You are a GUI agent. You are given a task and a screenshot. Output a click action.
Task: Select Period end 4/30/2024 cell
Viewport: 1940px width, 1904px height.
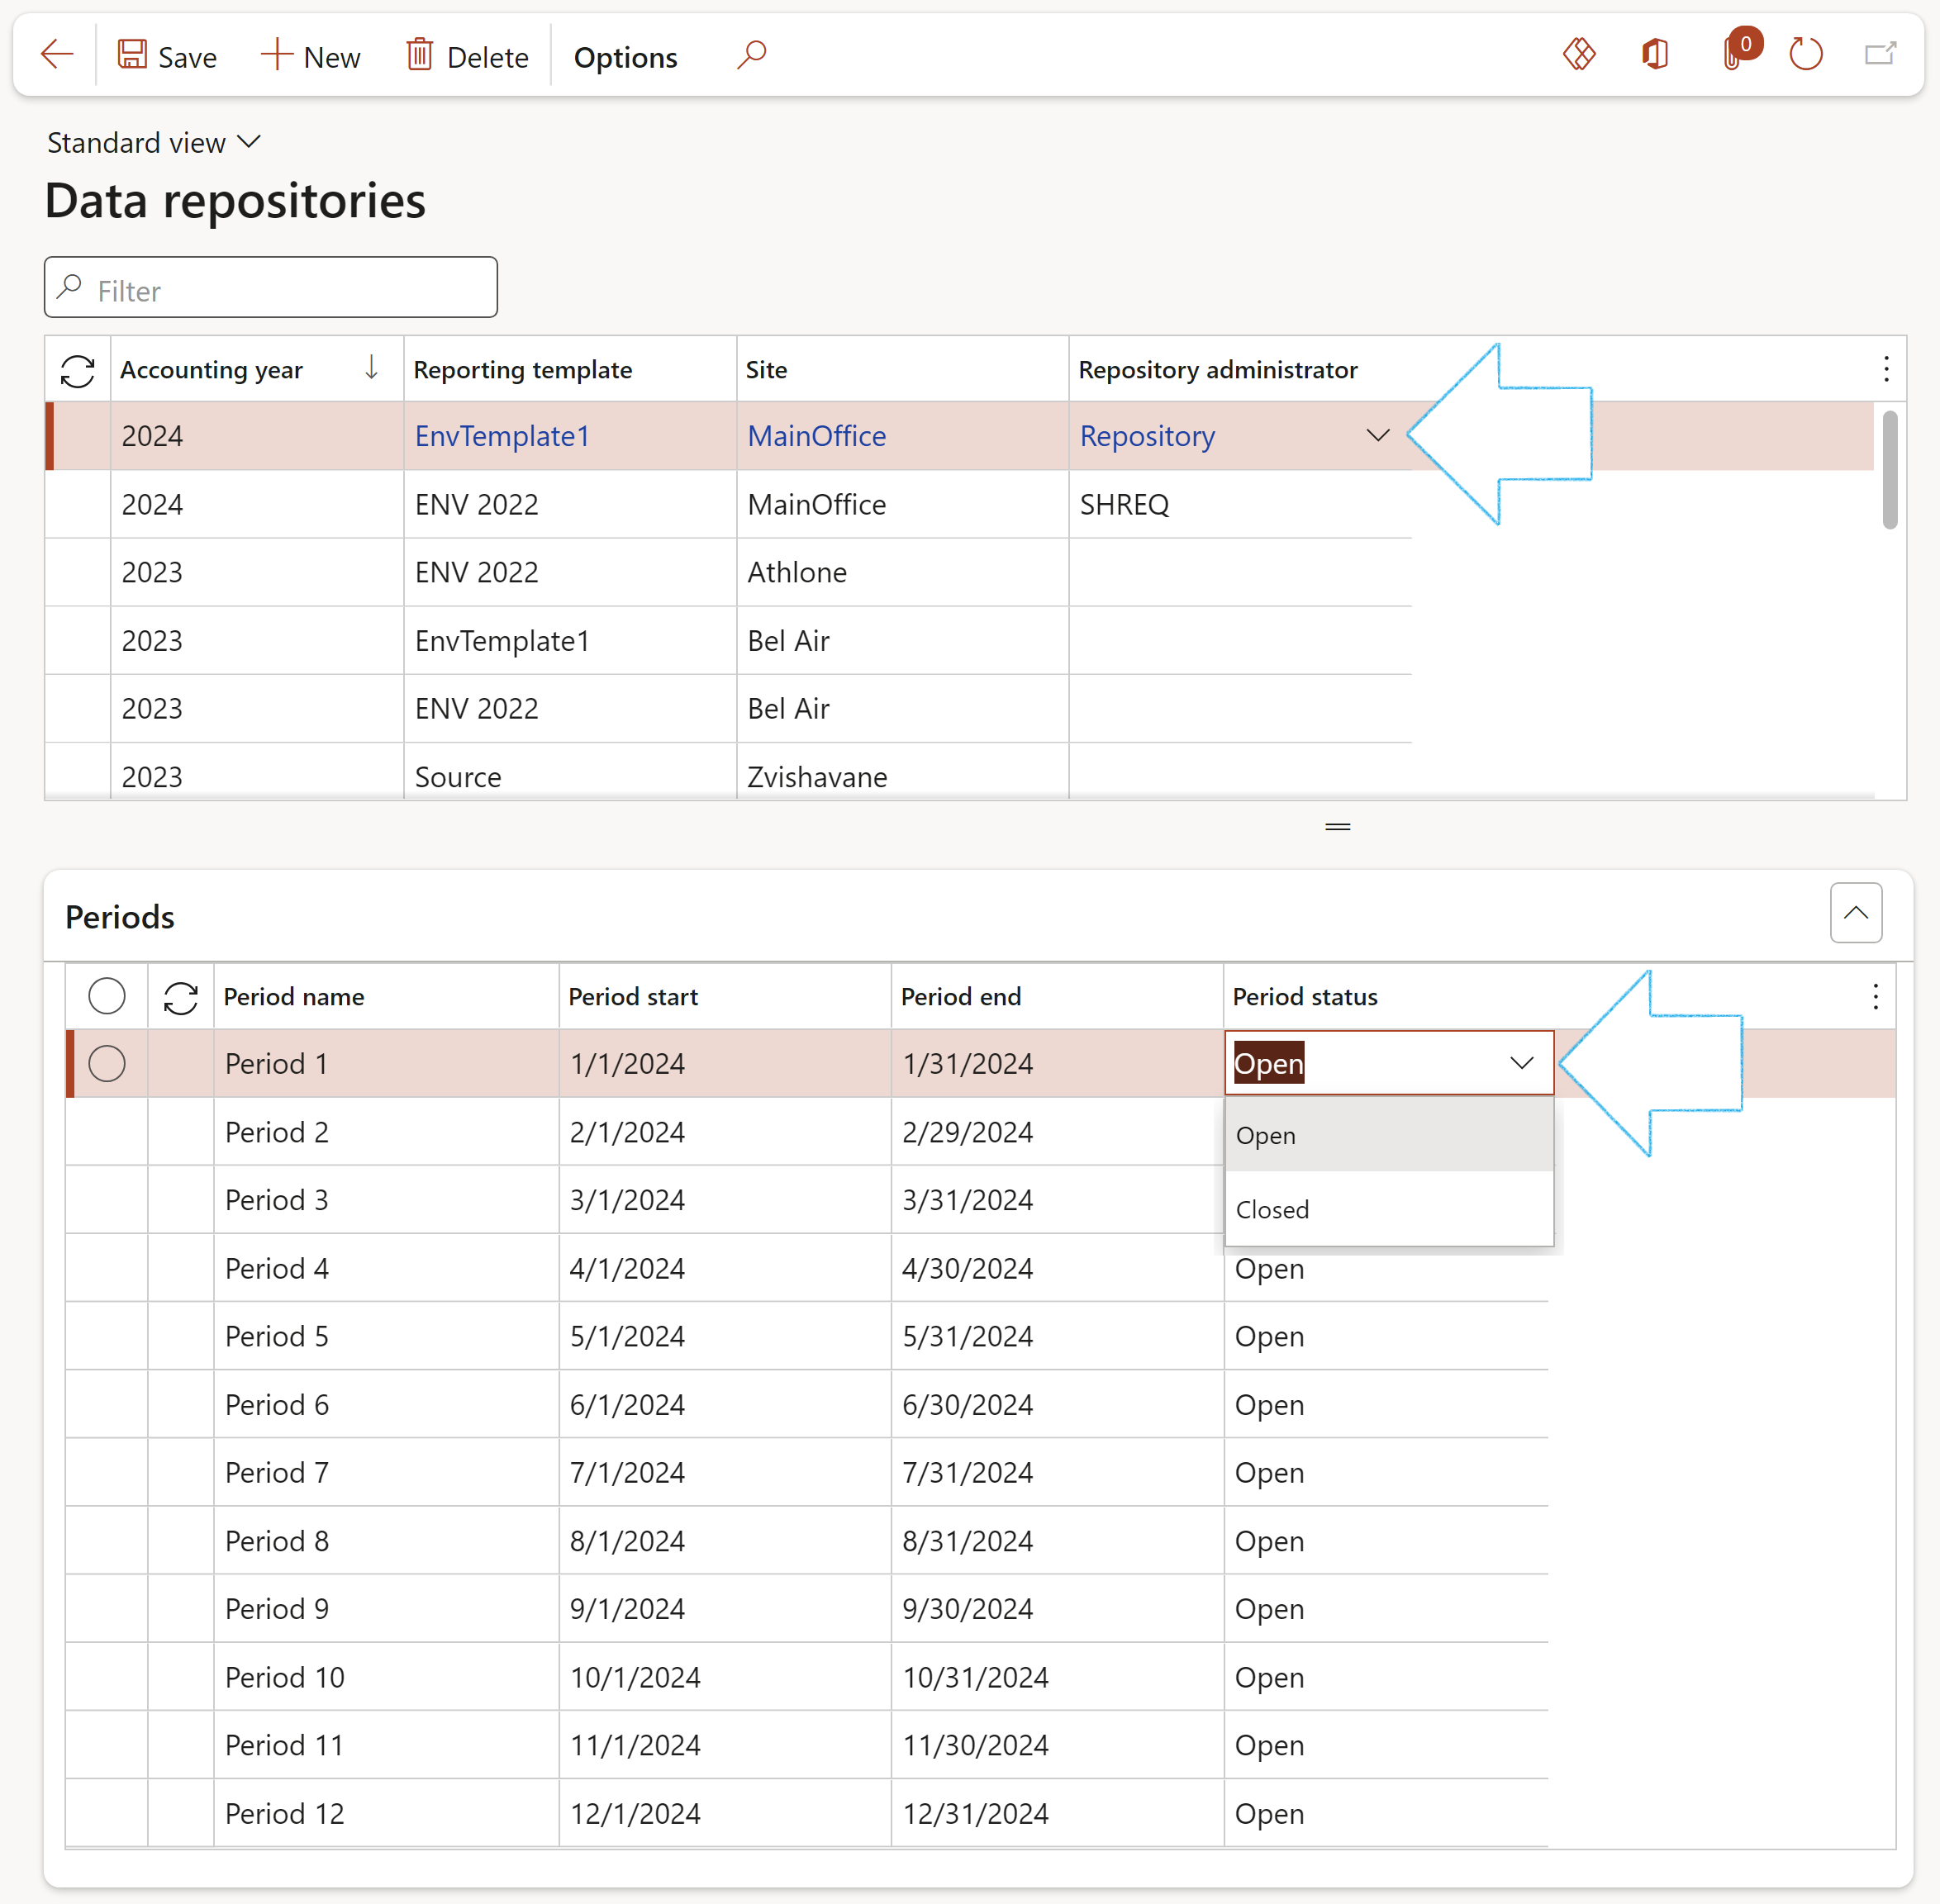(1057, 1268)
